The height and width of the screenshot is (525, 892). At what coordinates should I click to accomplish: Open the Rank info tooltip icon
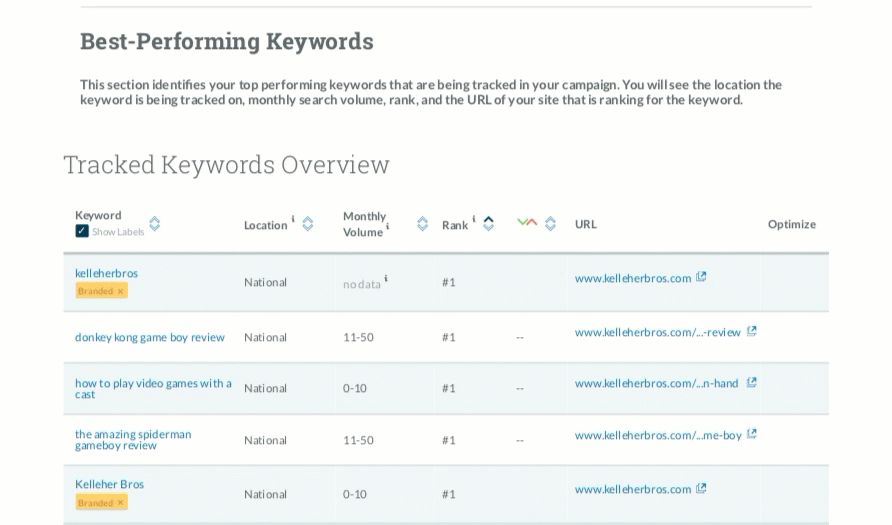click(x=474, y=218)
